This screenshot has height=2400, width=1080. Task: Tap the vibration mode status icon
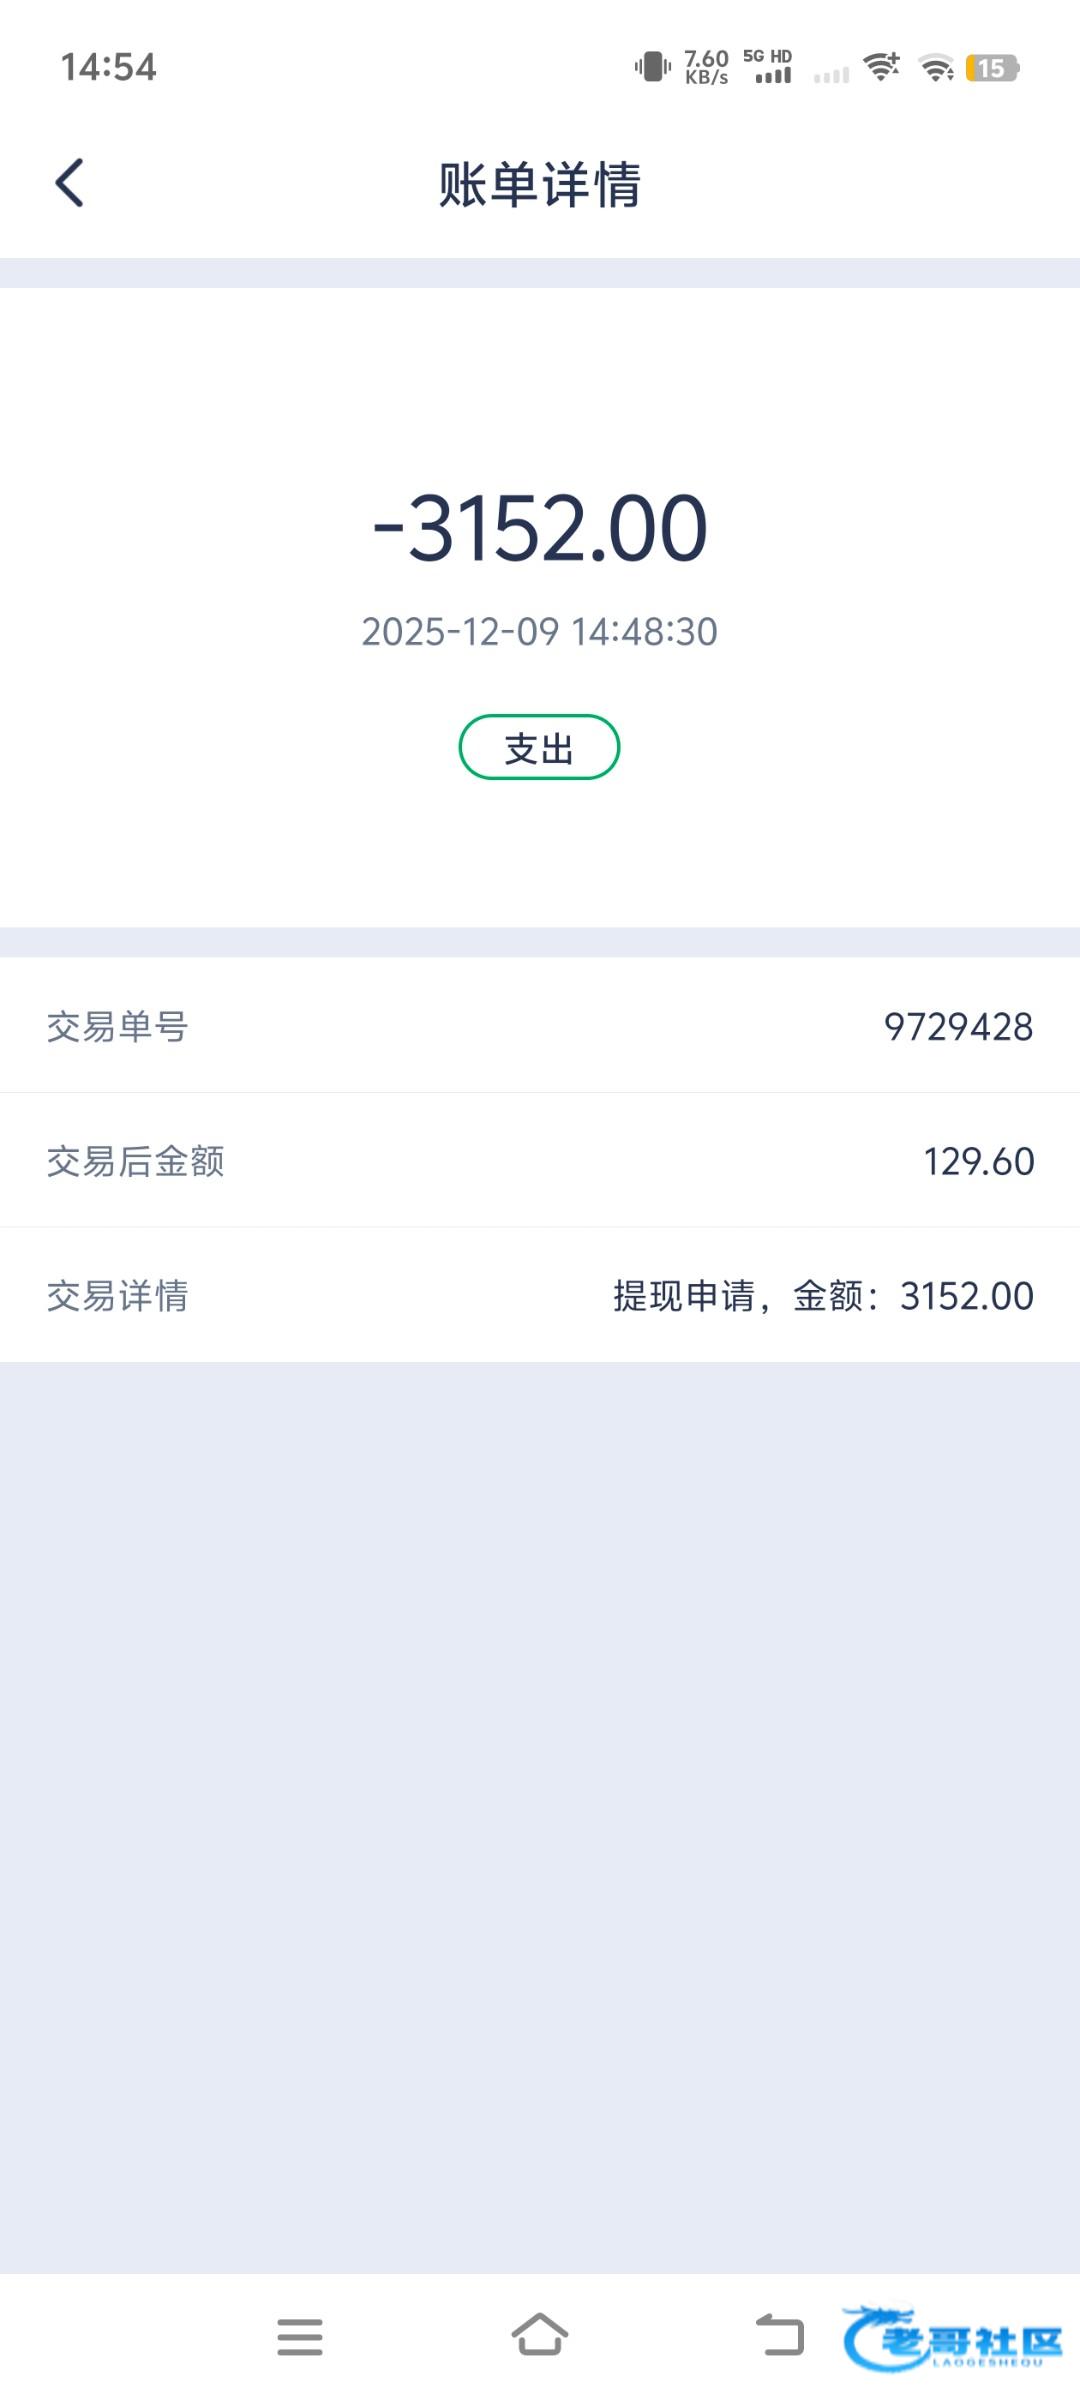[x=652, y=67]
